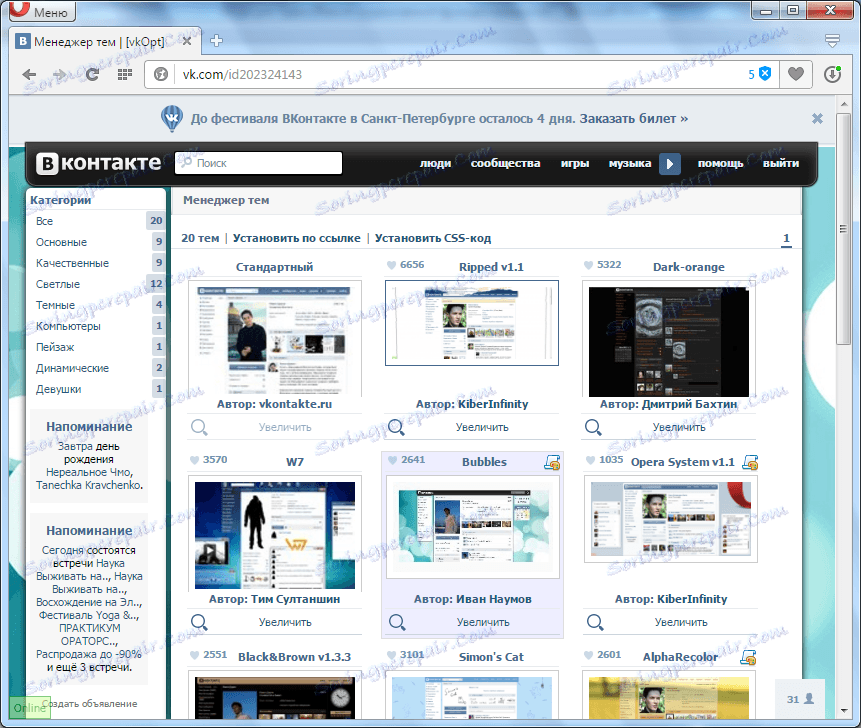Close the VK festival banner

pos(818,118)
